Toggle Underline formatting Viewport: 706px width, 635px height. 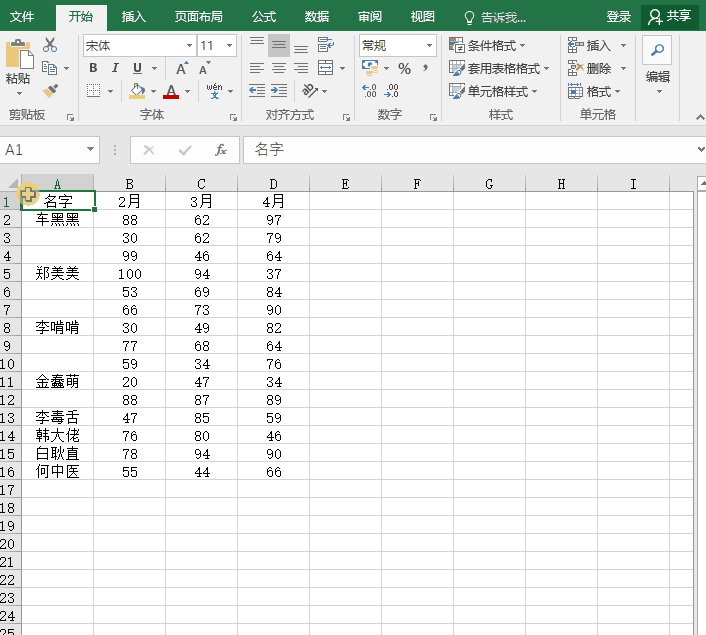click(137, 68)
